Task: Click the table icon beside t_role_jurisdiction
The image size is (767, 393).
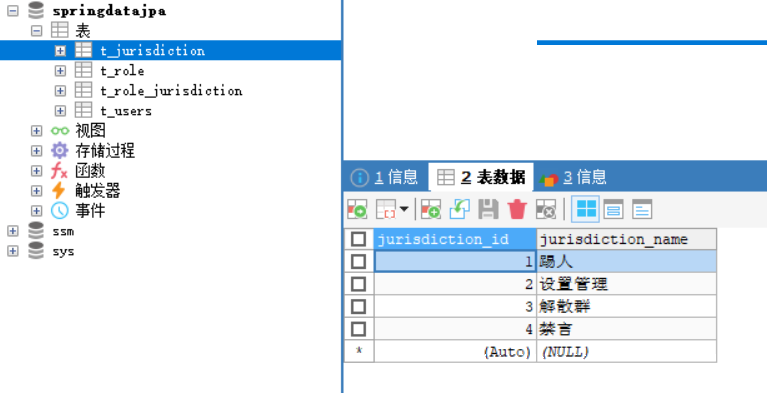Action: [84, 91]
